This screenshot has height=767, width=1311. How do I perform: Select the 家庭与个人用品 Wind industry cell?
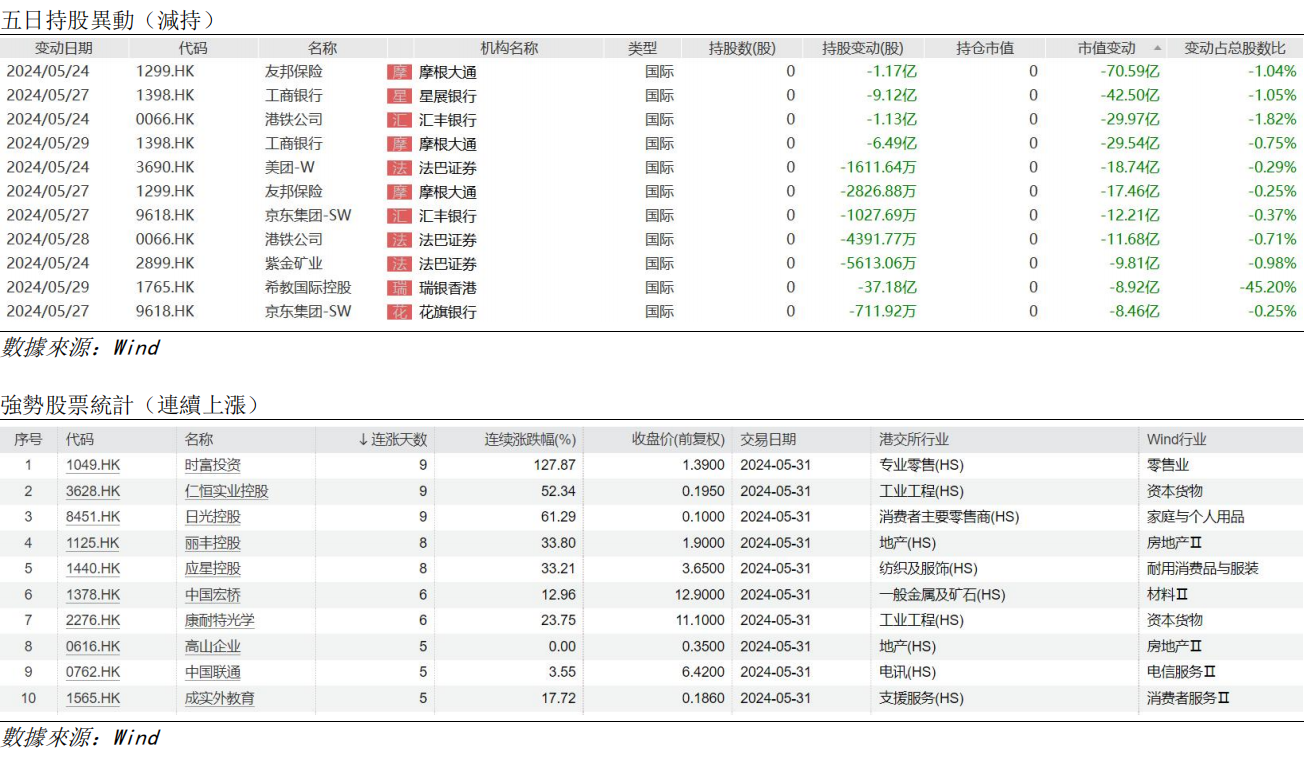pos(1195,517)
